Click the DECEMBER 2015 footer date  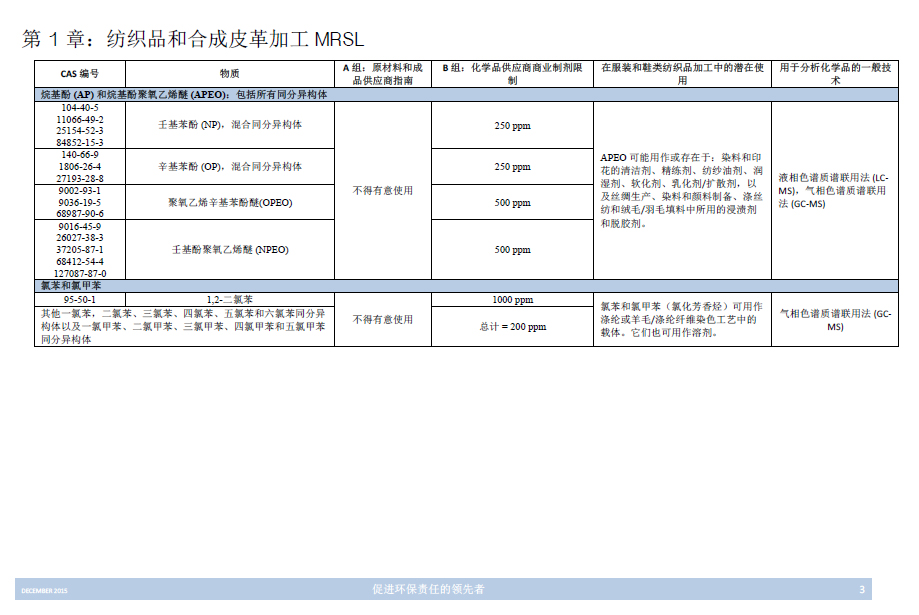[45, 590]
